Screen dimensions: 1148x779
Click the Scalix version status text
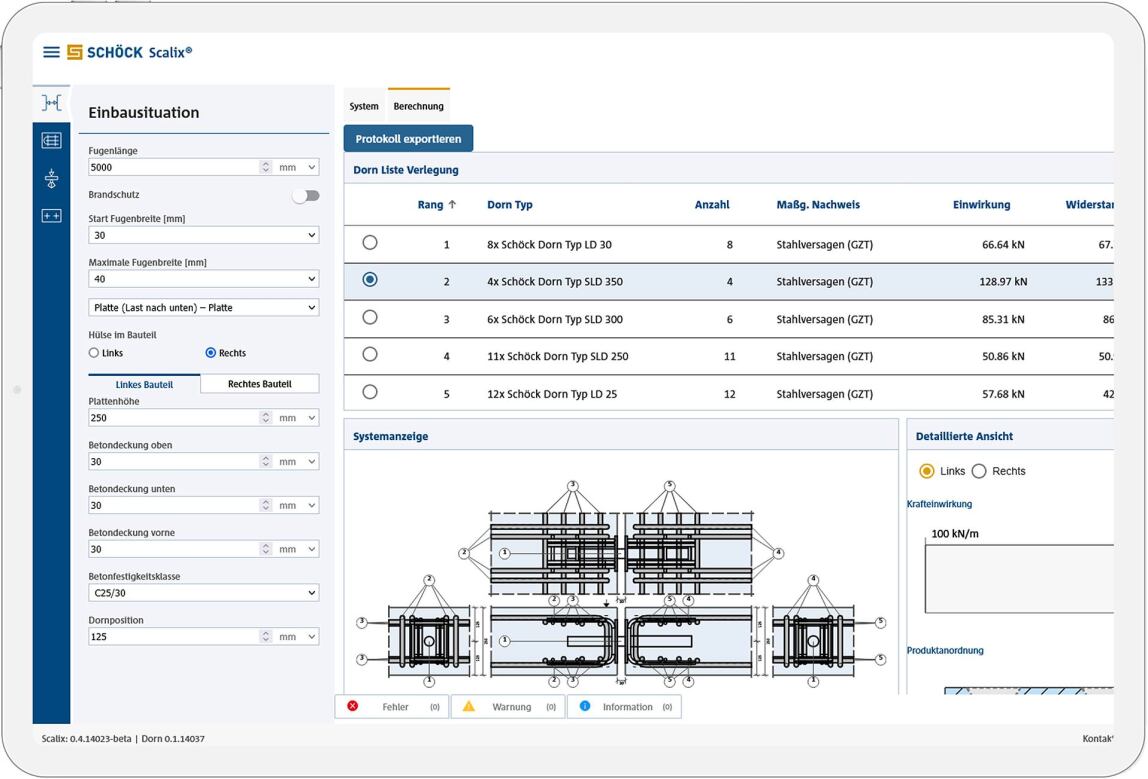click(123, 738)
